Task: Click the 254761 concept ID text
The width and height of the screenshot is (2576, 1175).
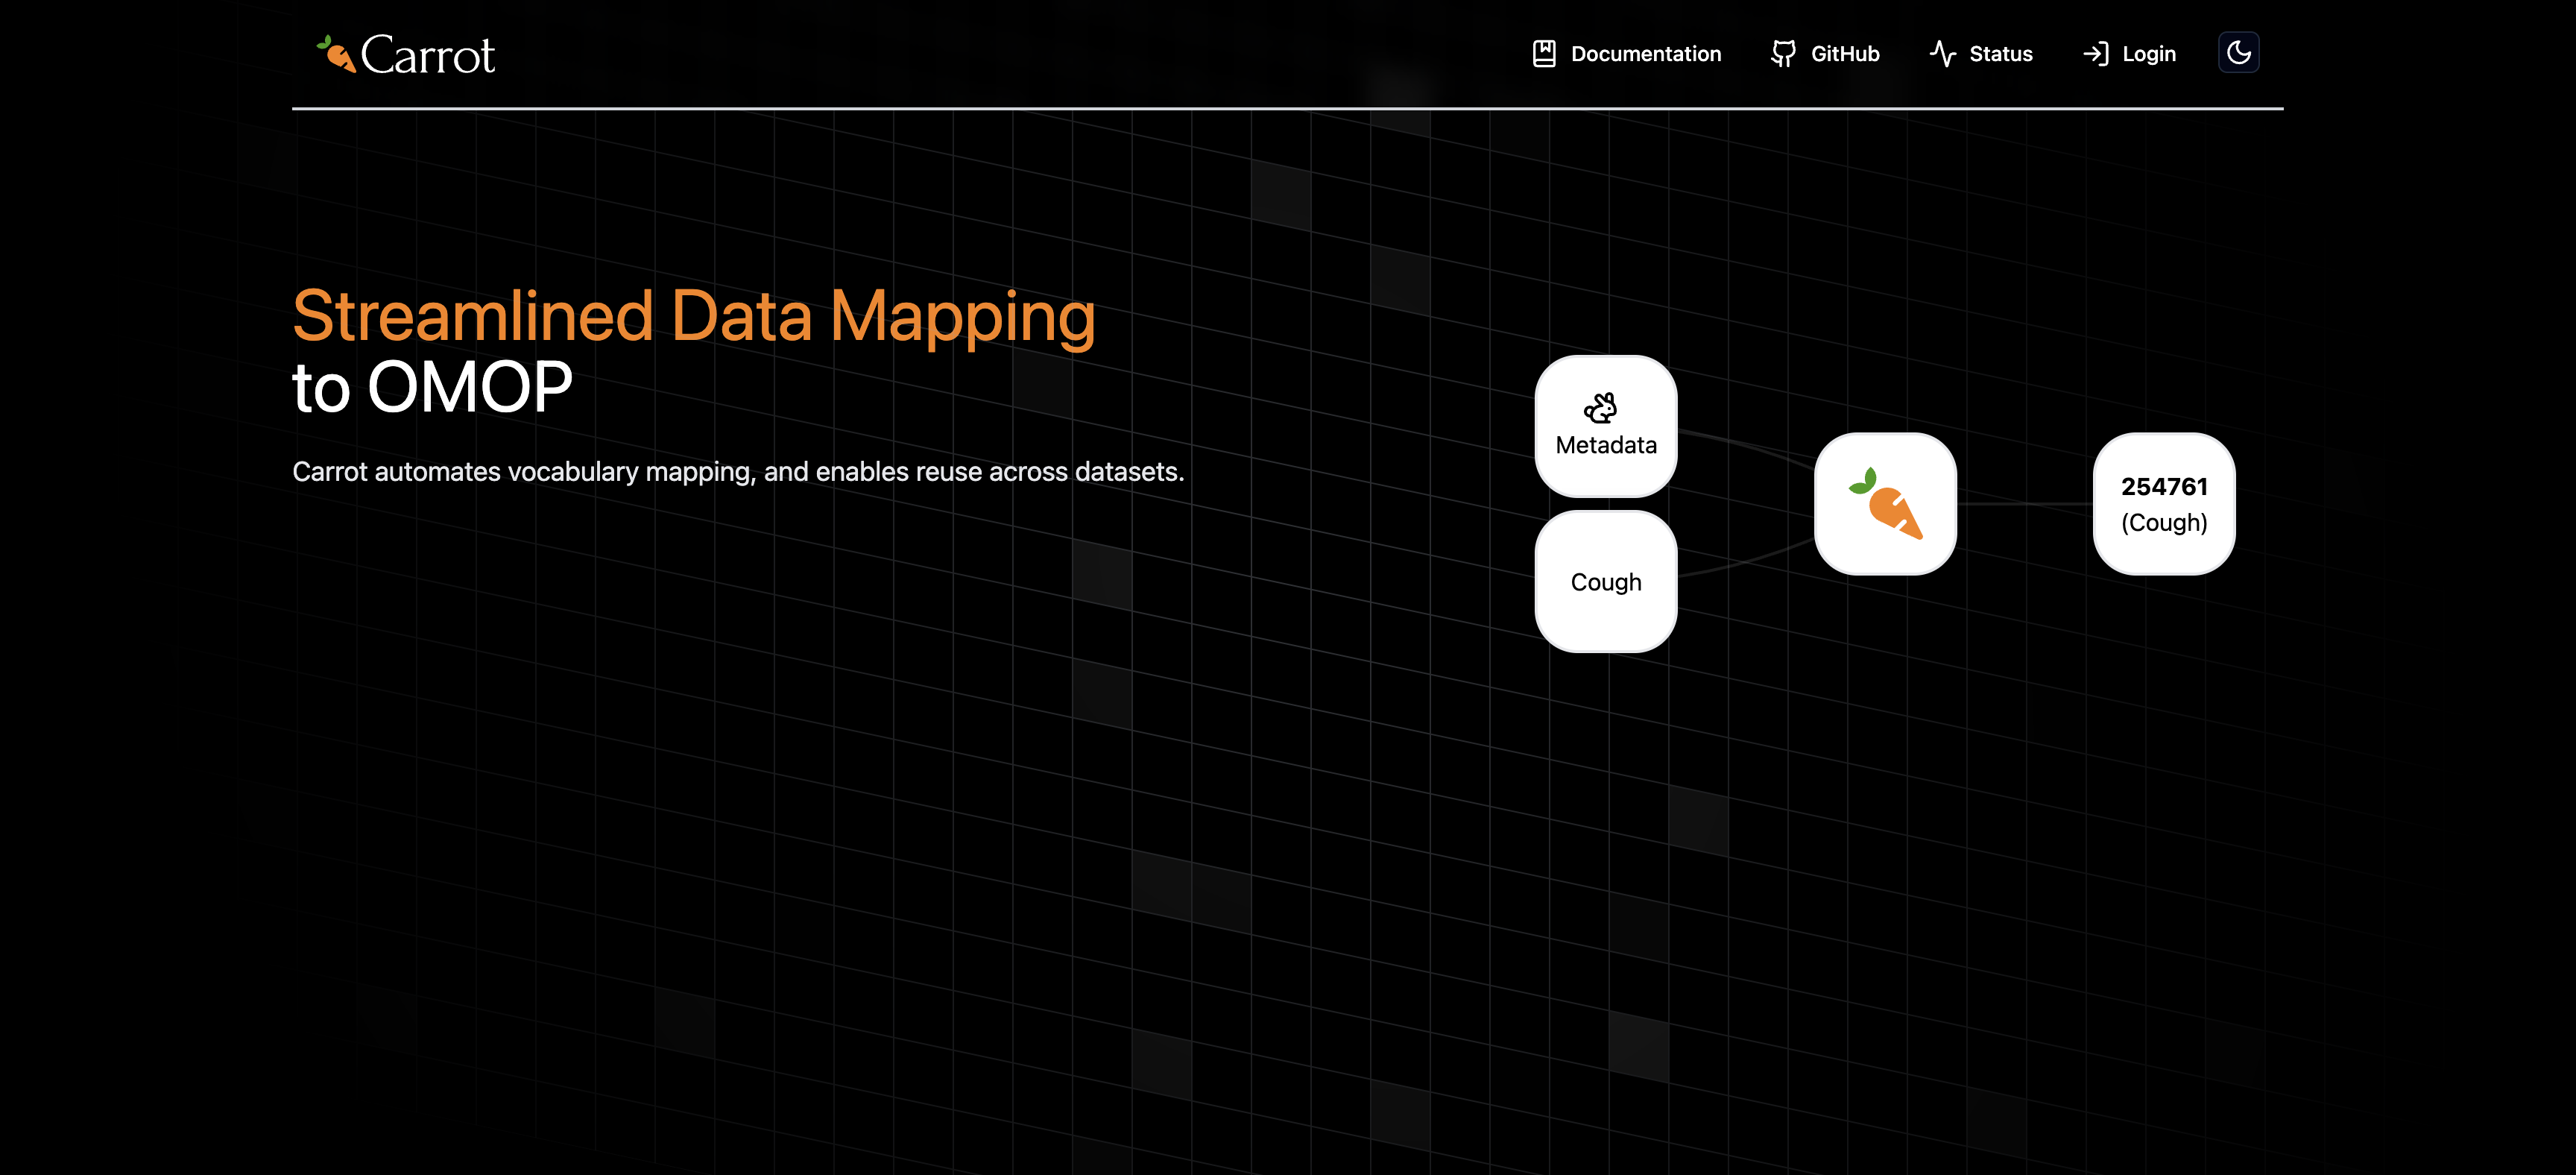Action: [x=2163, y=487]
